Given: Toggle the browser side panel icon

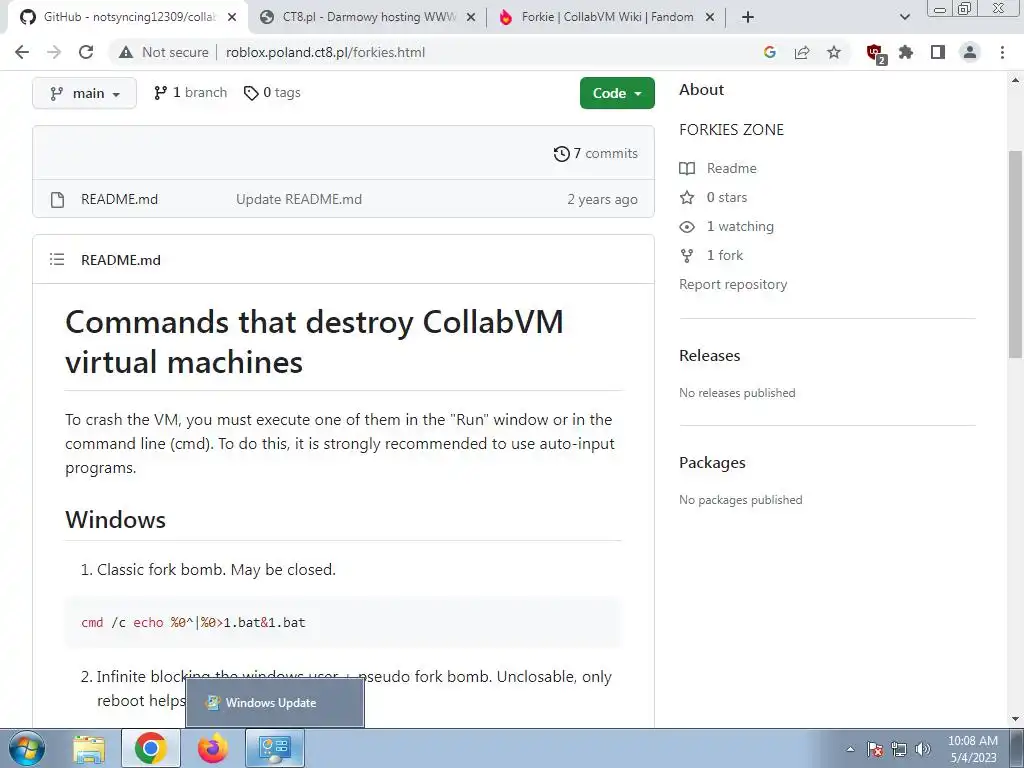Looking at the screenshot, I should pos(938,52).
